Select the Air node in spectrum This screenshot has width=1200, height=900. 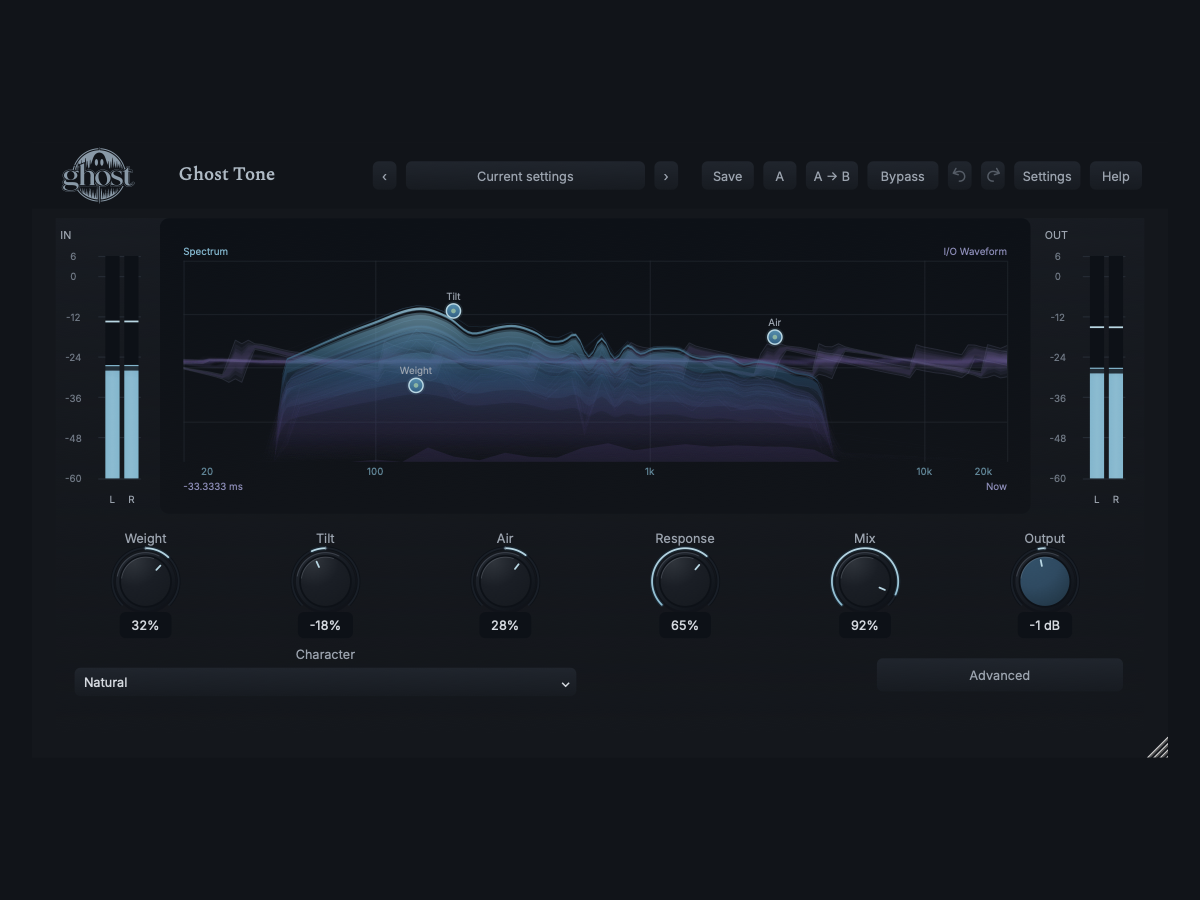[x=774, y=337]
